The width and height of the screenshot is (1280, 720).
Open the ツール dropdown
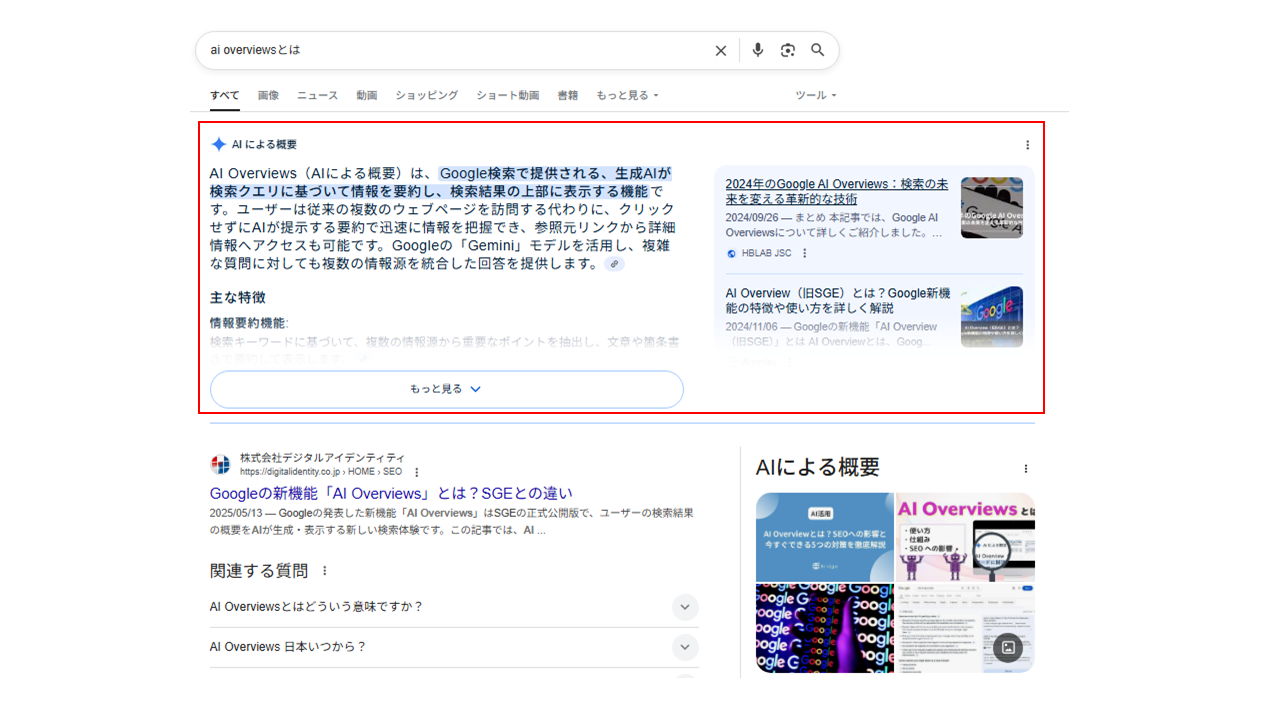815,95
